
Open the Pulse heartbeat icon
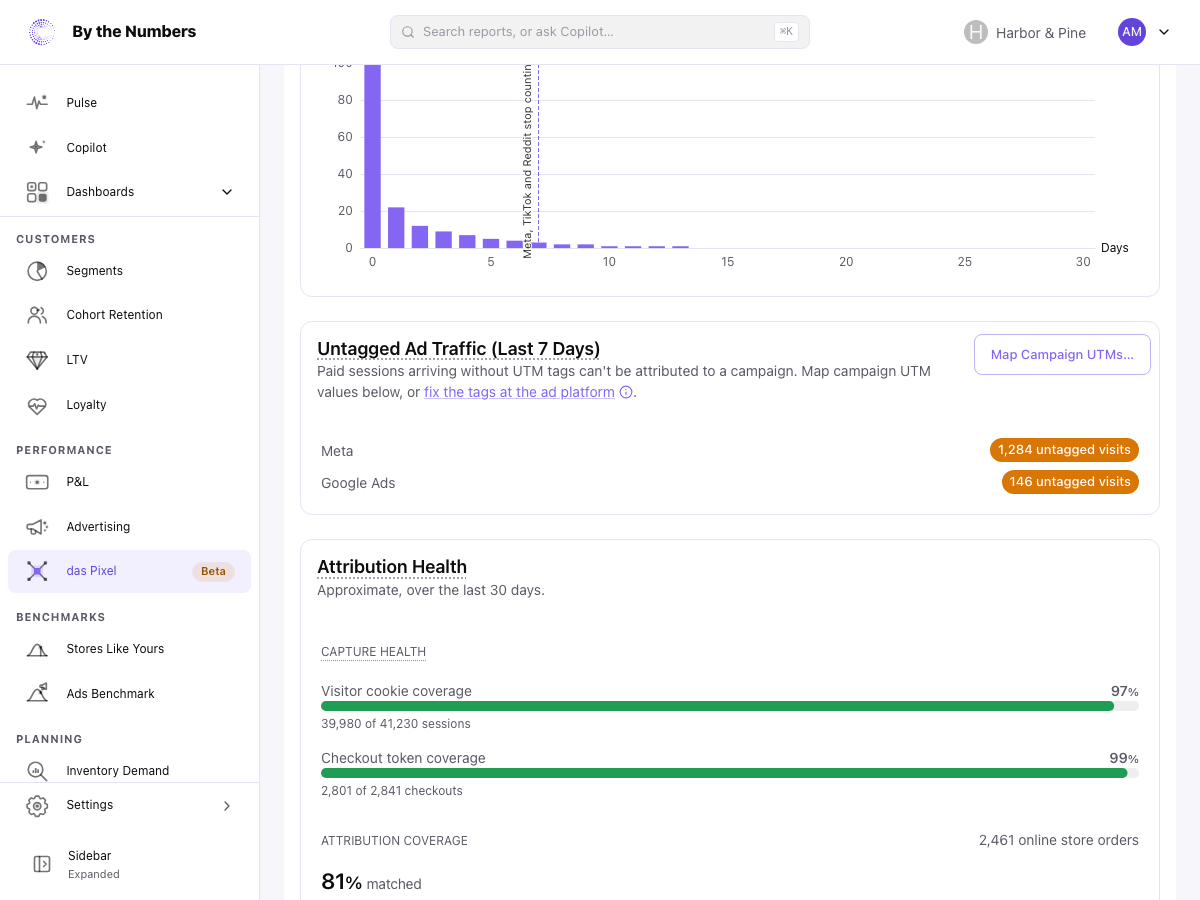point(37,103)
